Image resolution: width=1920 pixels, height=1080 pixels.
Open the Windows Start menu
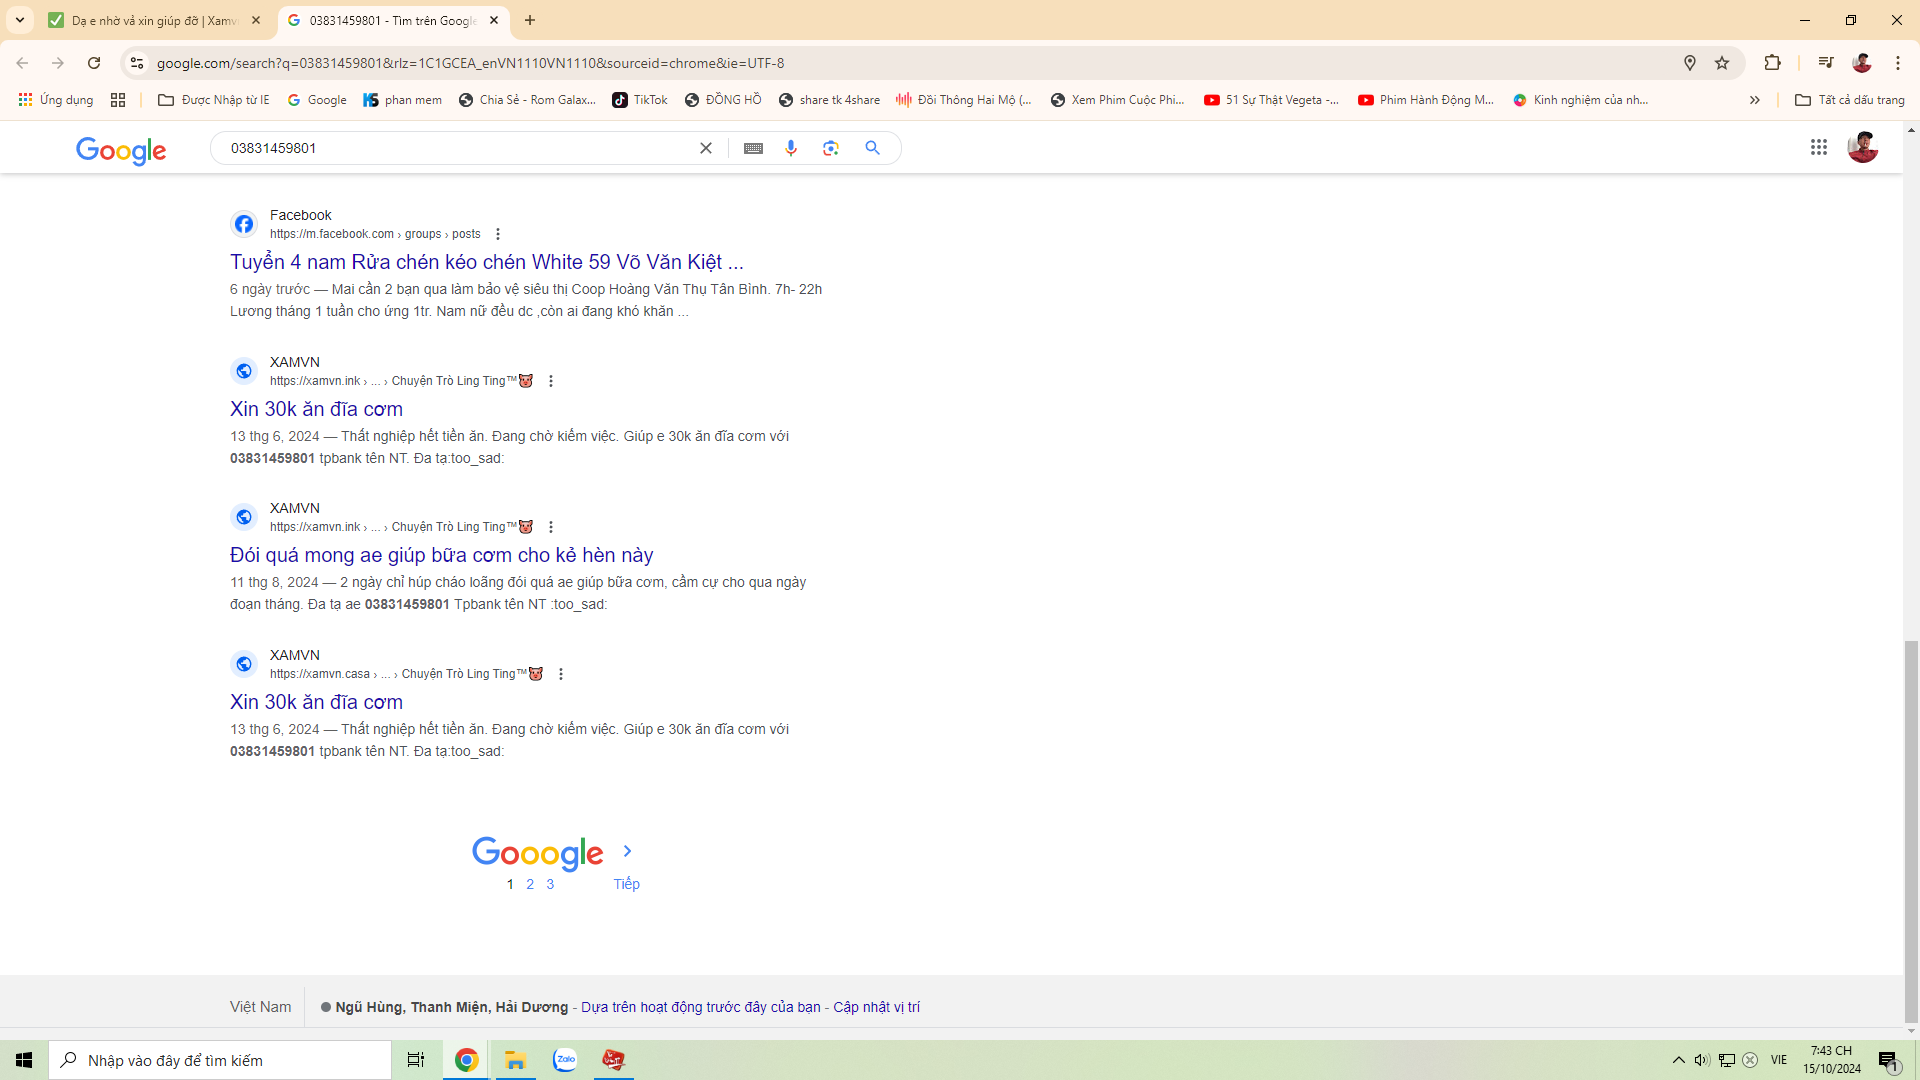point(24,1060)
